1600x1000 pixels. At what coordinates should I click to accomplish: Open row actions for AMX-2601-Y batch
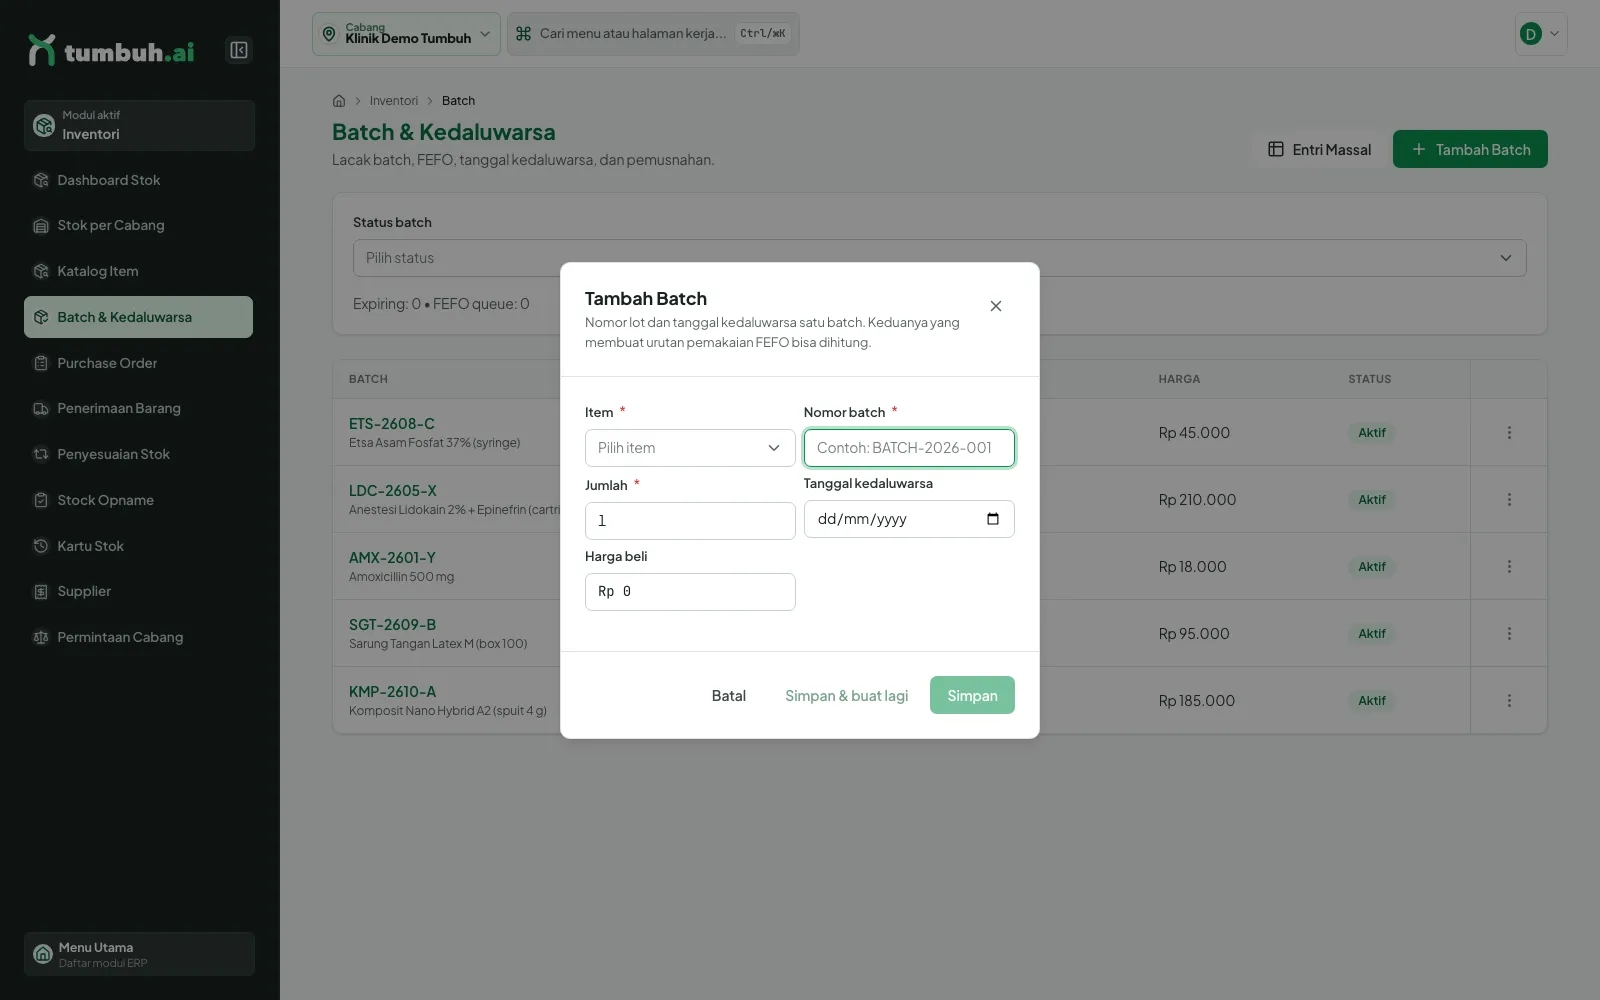tap(1509, 567)
